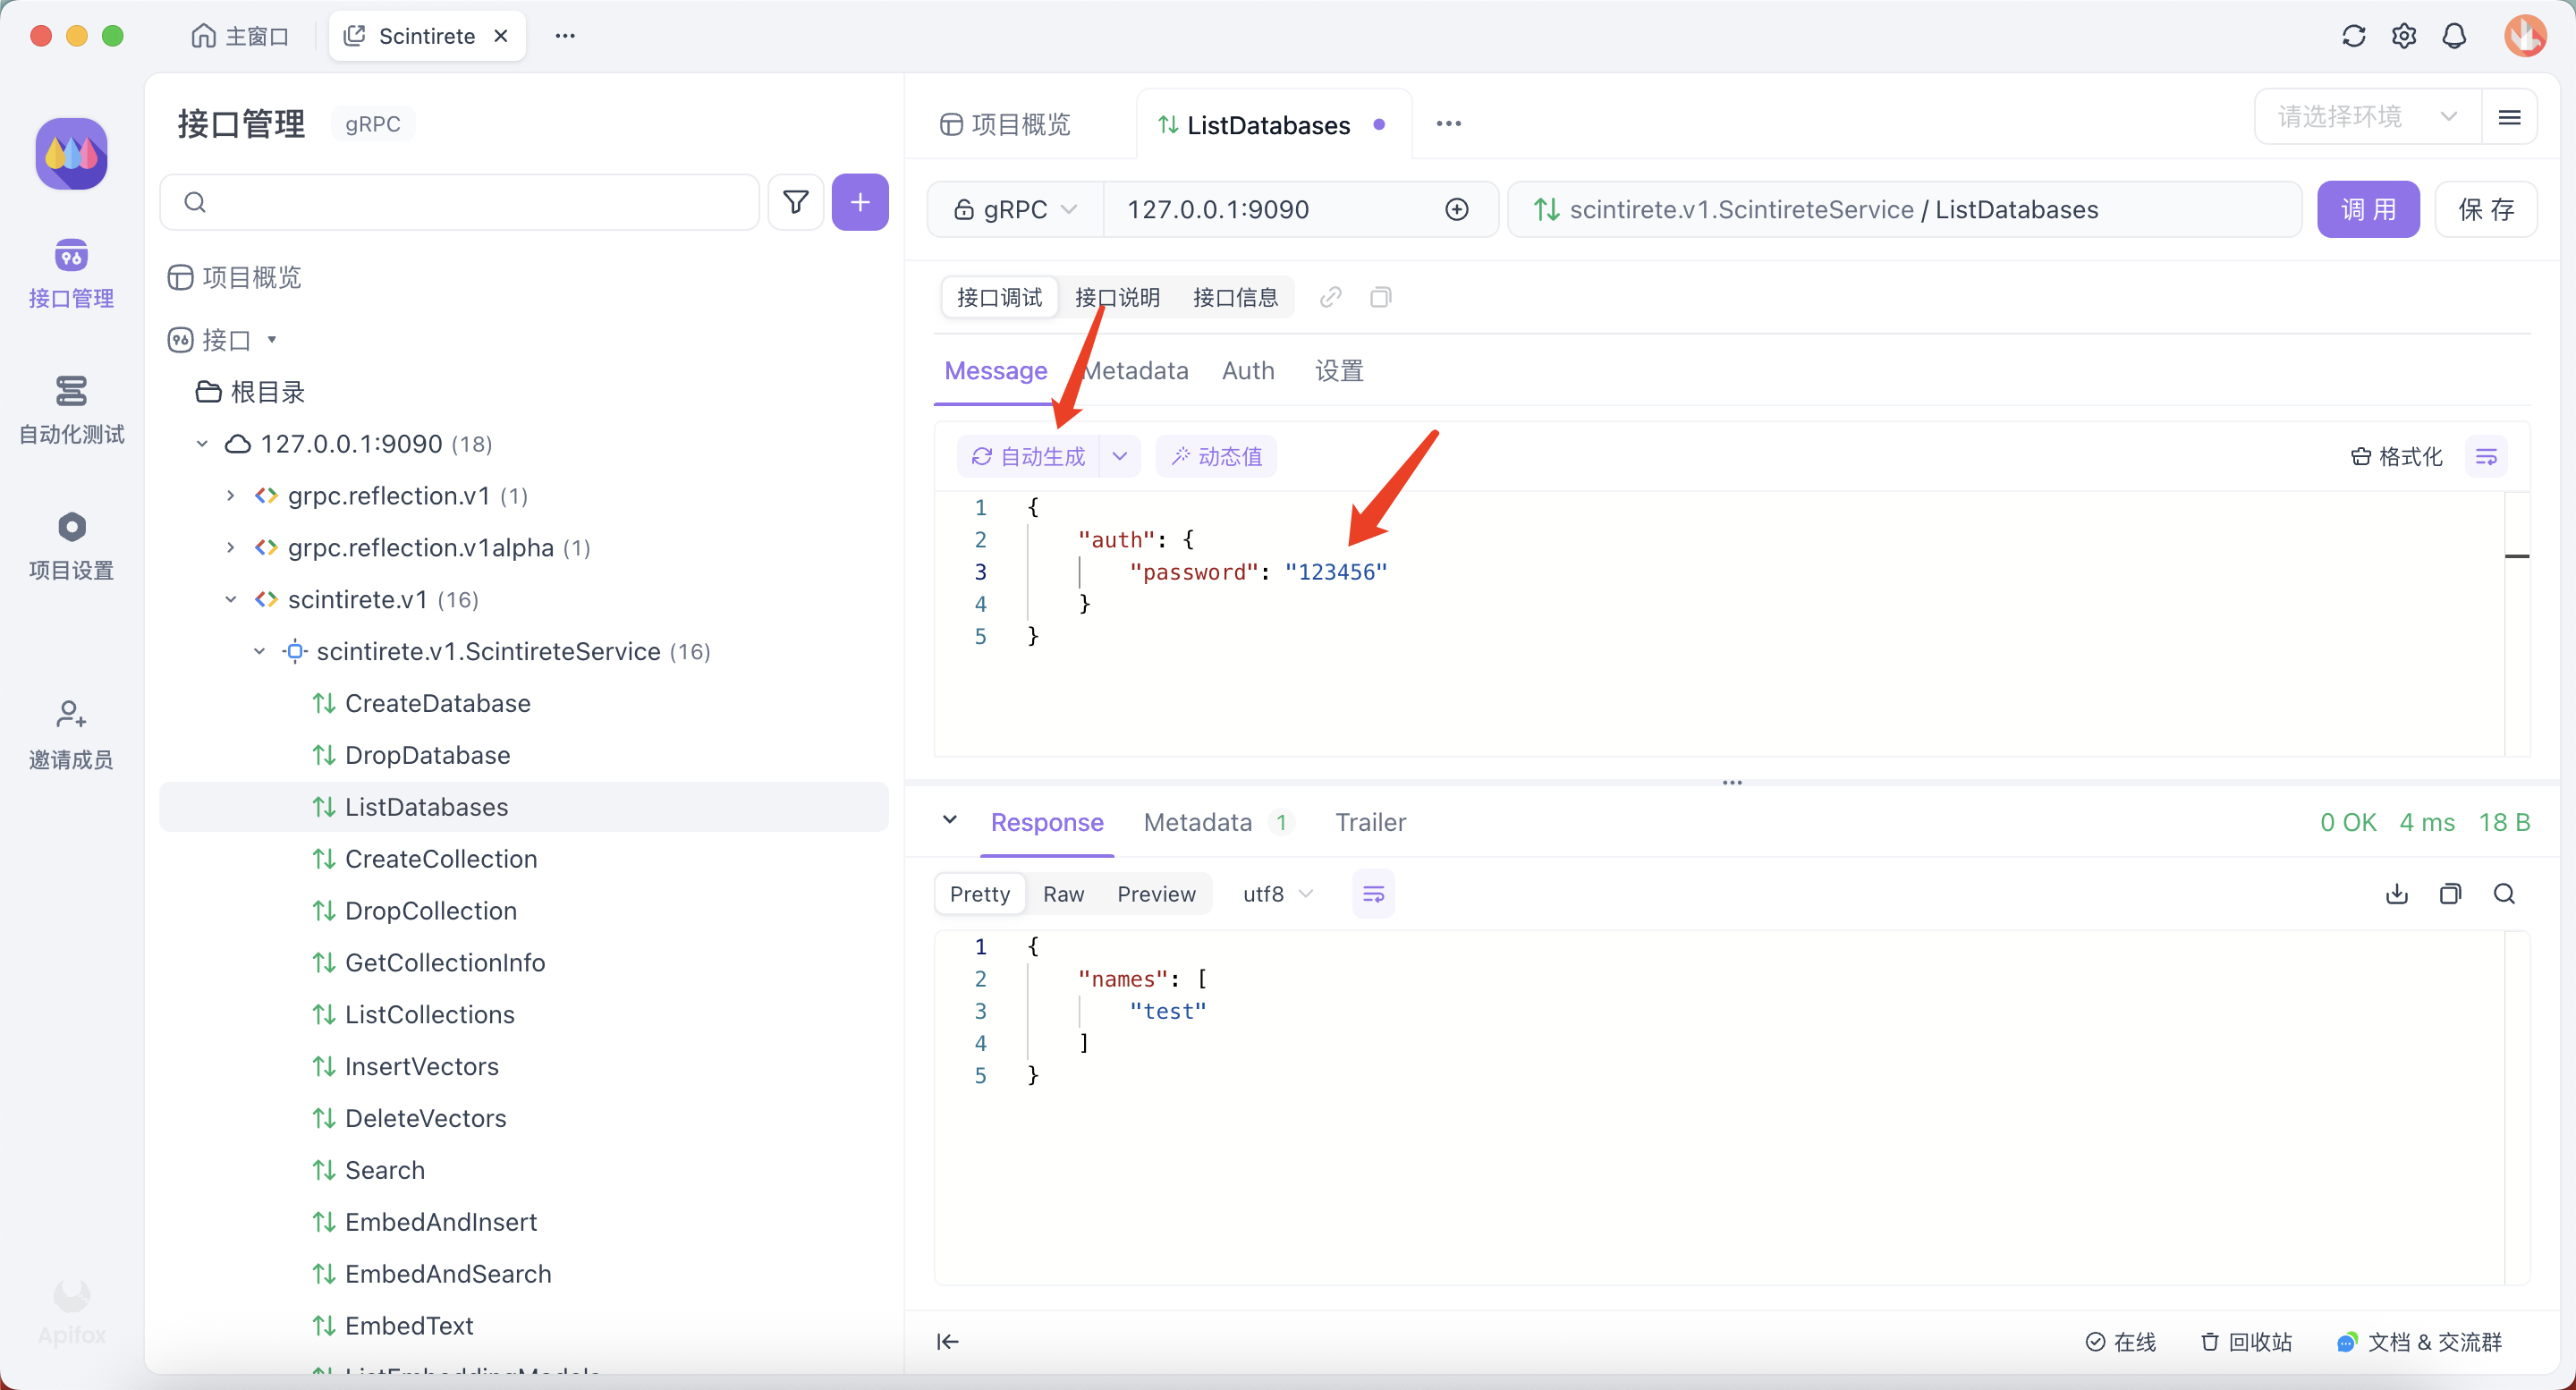Click the 格式化 format button
Viewport: 2576px width, 1390px height.
click(x=2396, y=456)
